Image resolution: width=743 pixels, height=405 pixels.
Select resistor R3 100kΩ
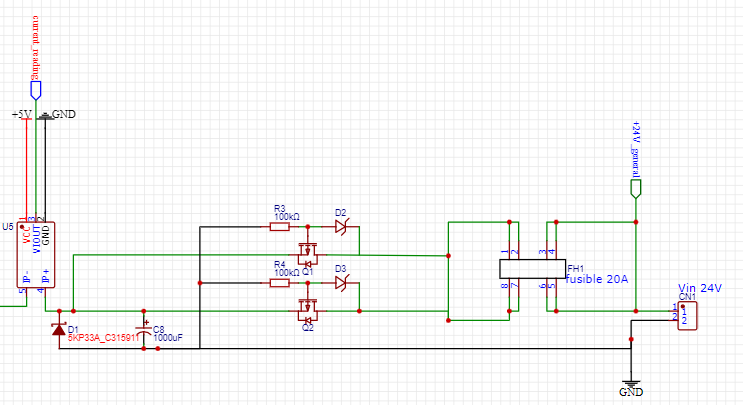pos(280,227)
